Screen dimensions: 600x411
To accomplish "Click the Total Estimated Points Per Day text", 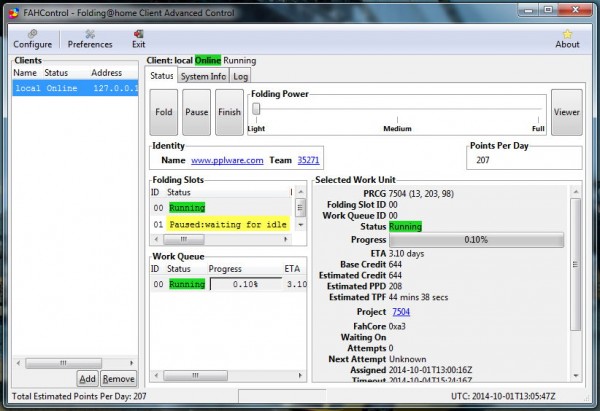I will pyautogui.click(x=79, y=396).
